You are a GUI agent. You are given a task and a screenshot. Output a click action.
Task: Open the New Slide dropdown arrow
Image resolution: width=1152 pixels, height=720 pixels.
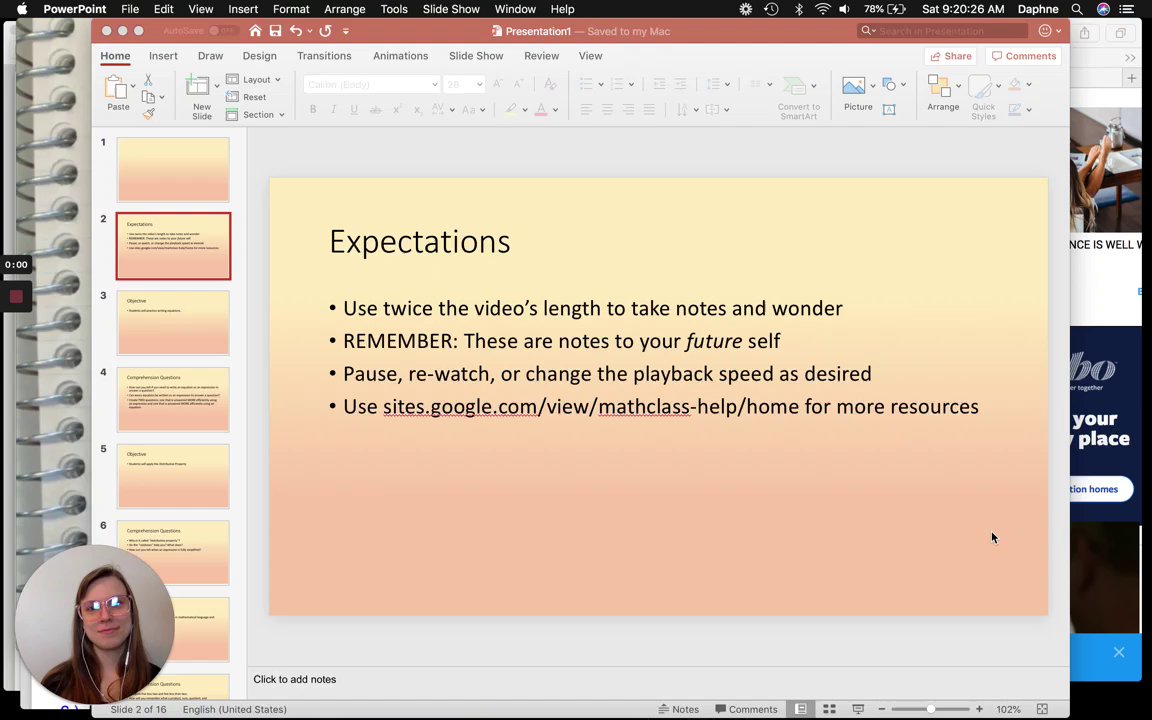tap(217, 86)
